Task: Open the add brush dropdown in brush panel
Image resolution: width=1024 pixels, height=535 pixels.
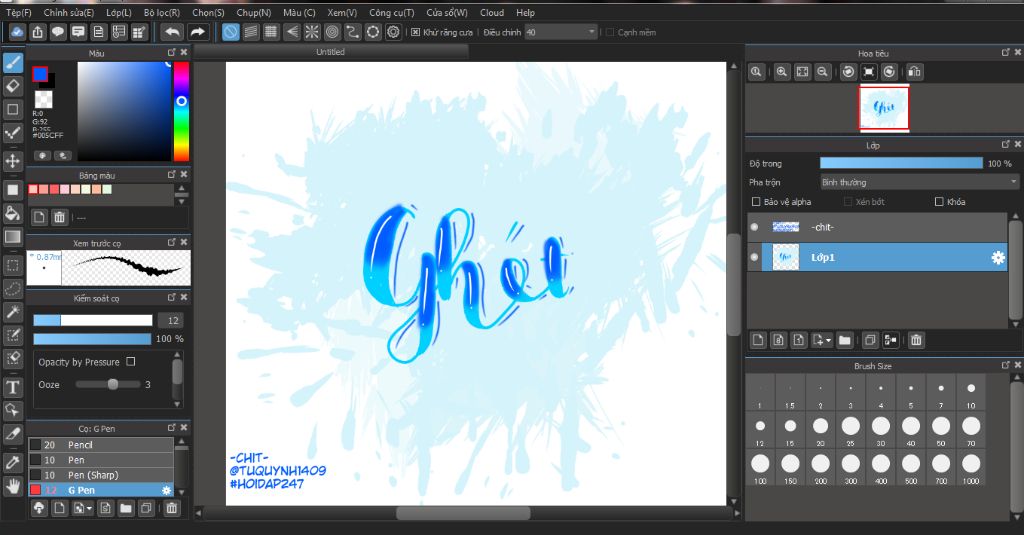Action: (x=89, y=508)
